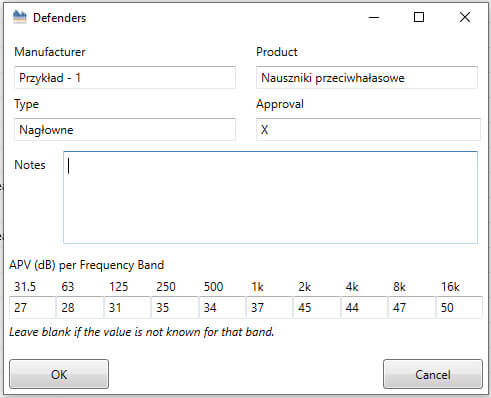Click the 1k band header label
The height and width of the screenshot is (398, 491).
257,287
